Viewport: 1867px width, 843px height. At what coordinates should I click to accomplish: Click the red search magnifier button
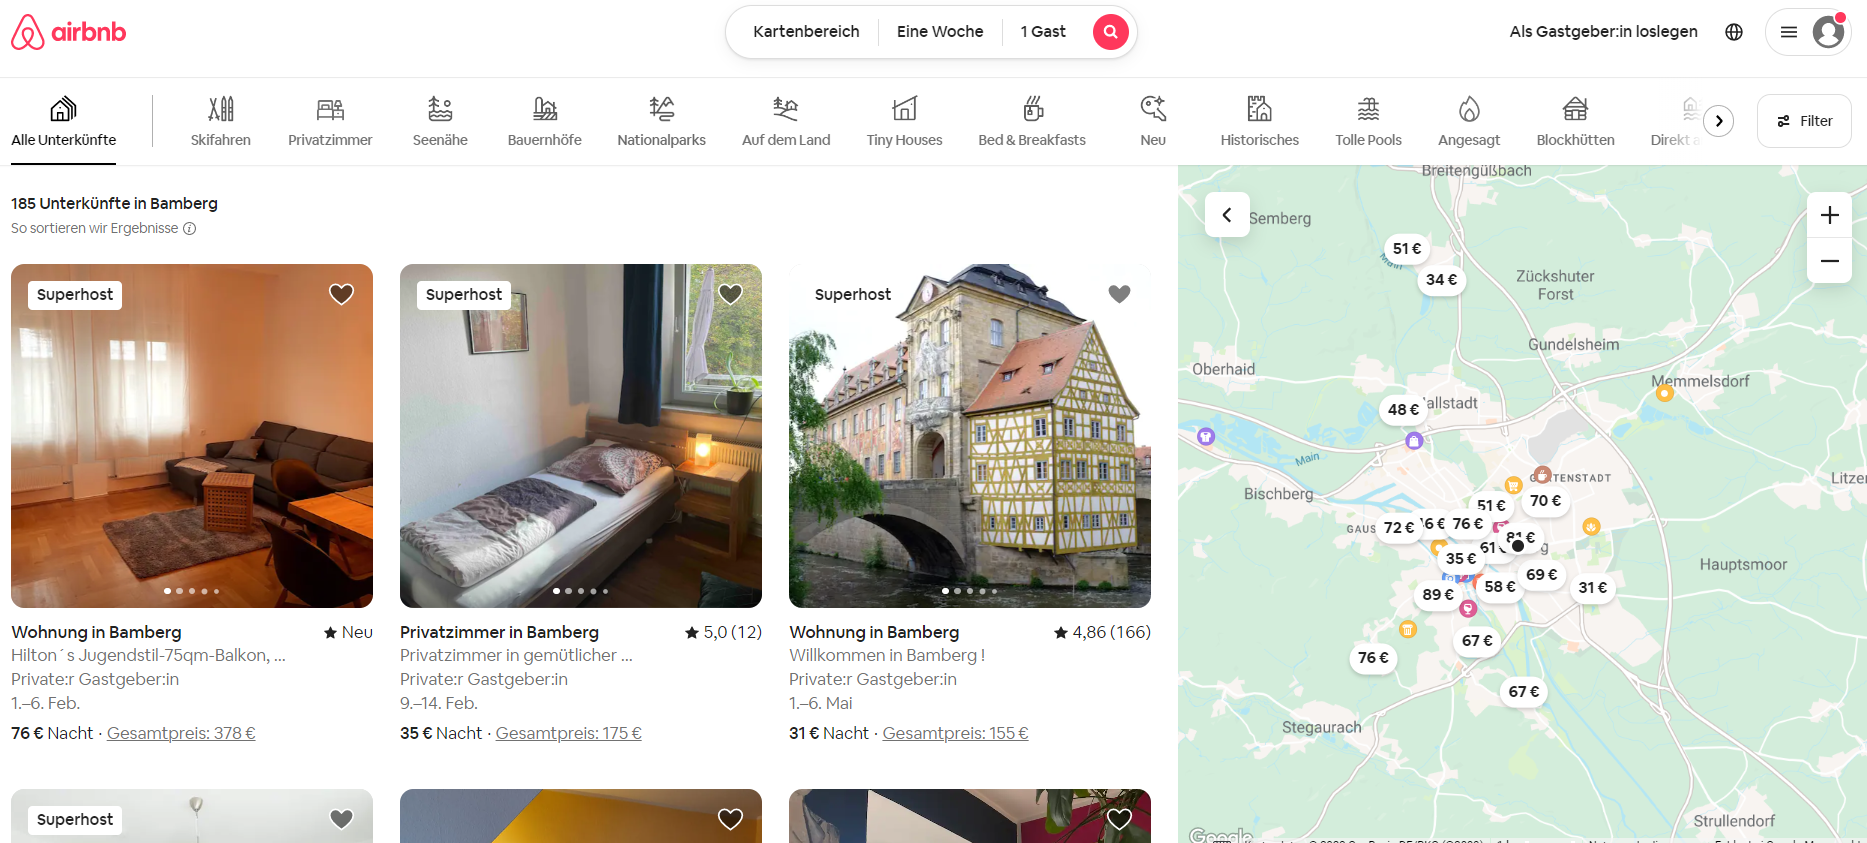(1110, 32)
